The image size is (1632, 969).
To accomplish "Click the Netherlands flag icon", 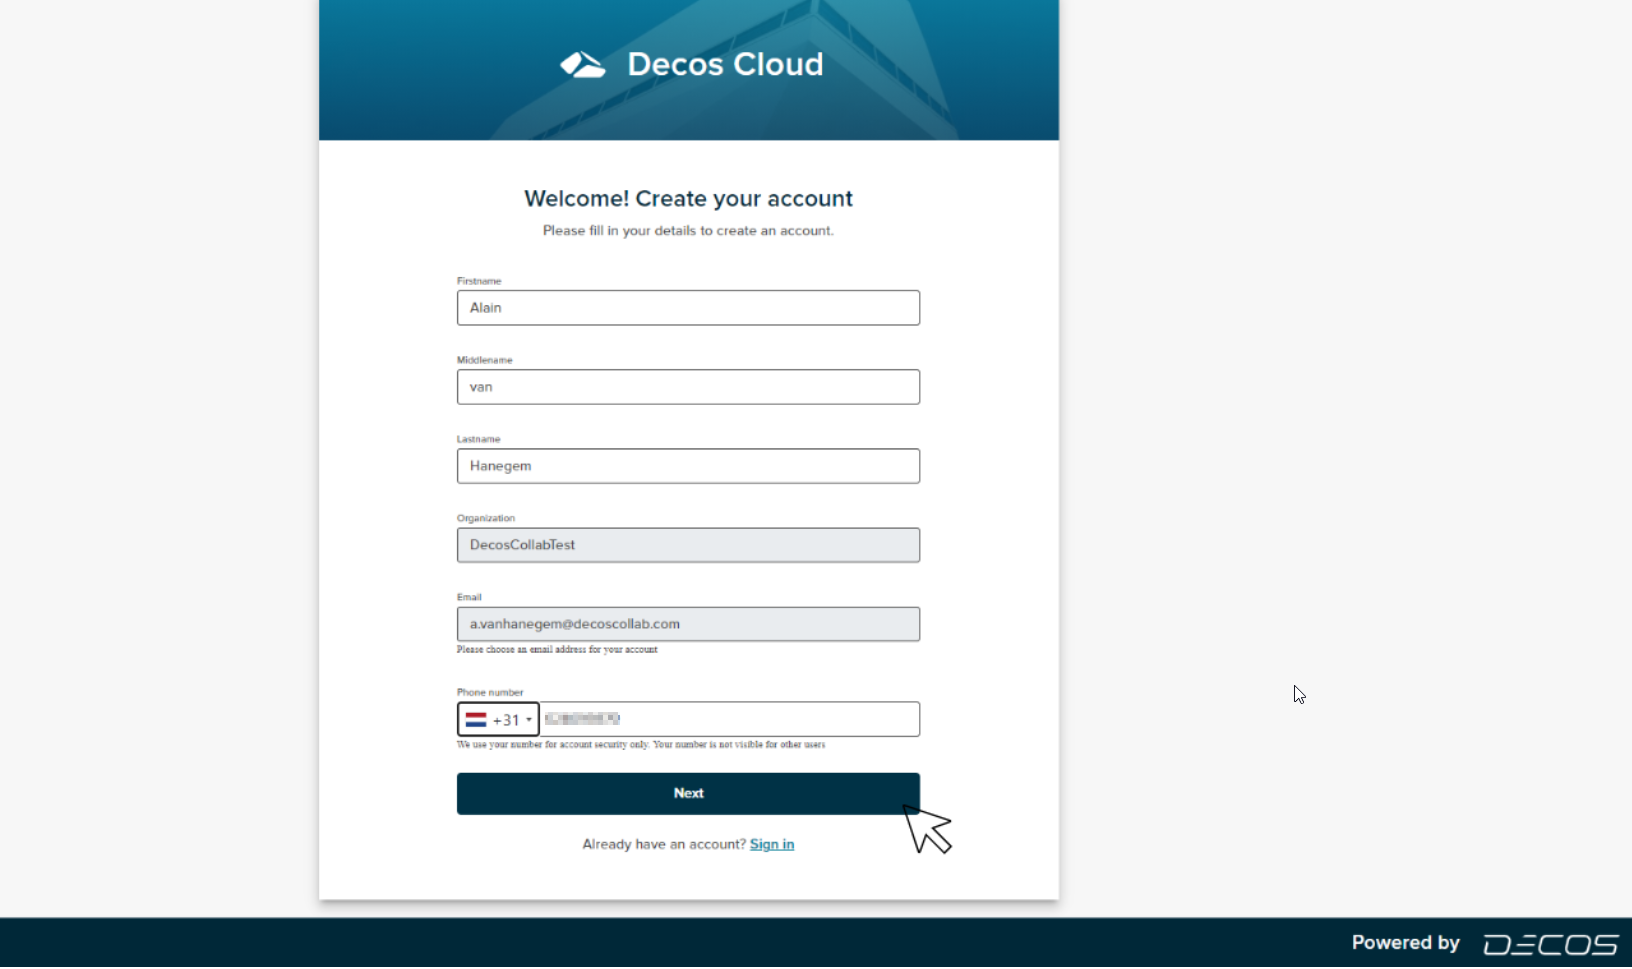I will [476, 720].
